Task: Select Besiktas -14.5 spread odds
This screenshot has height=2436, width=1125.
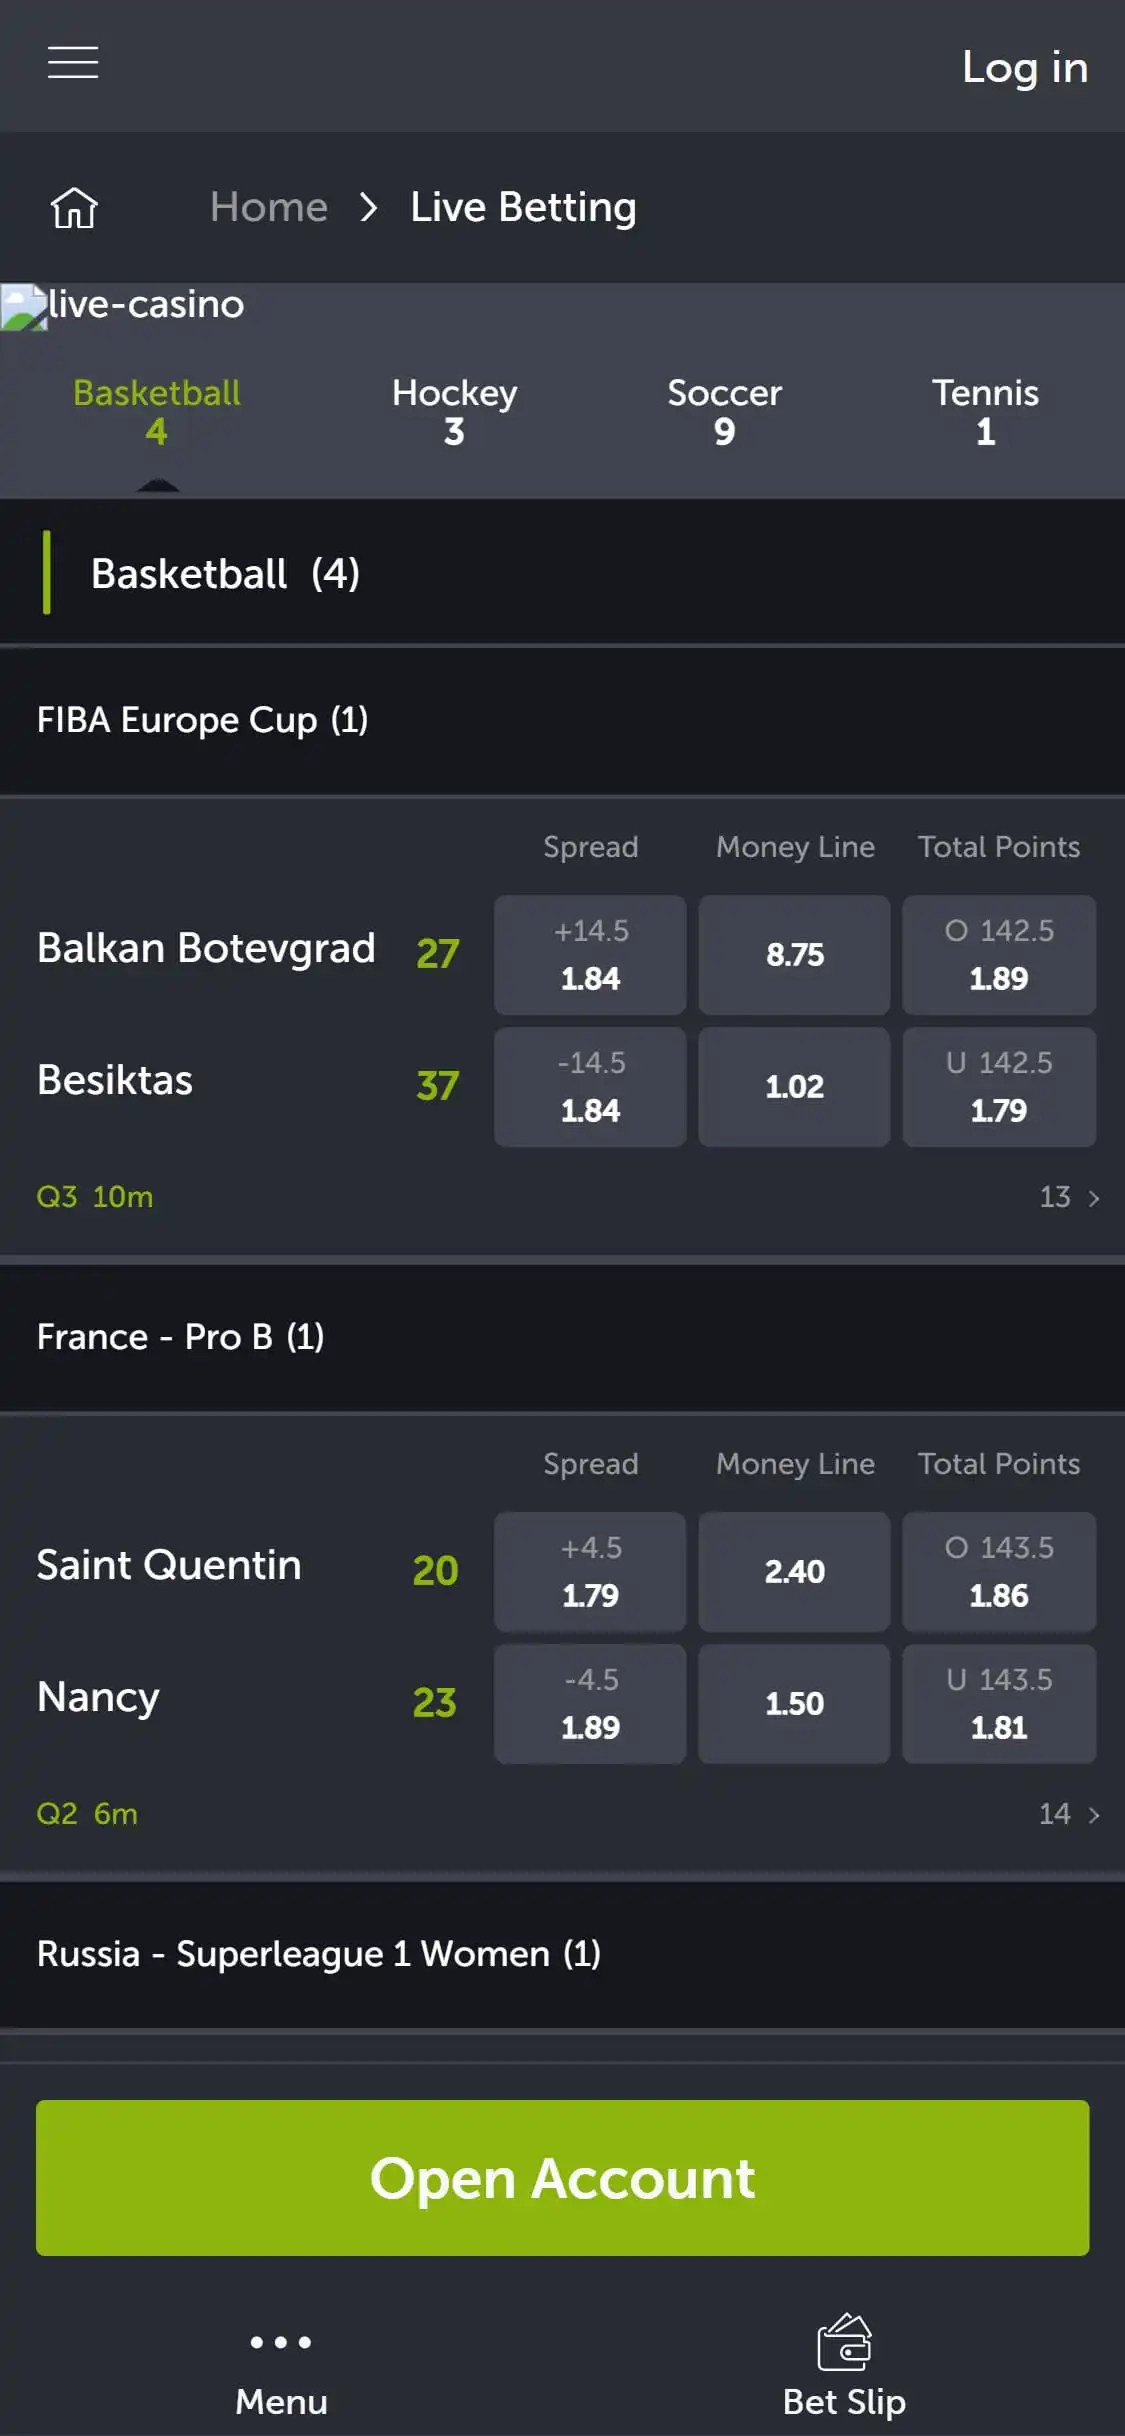Action: point(590,1087)
